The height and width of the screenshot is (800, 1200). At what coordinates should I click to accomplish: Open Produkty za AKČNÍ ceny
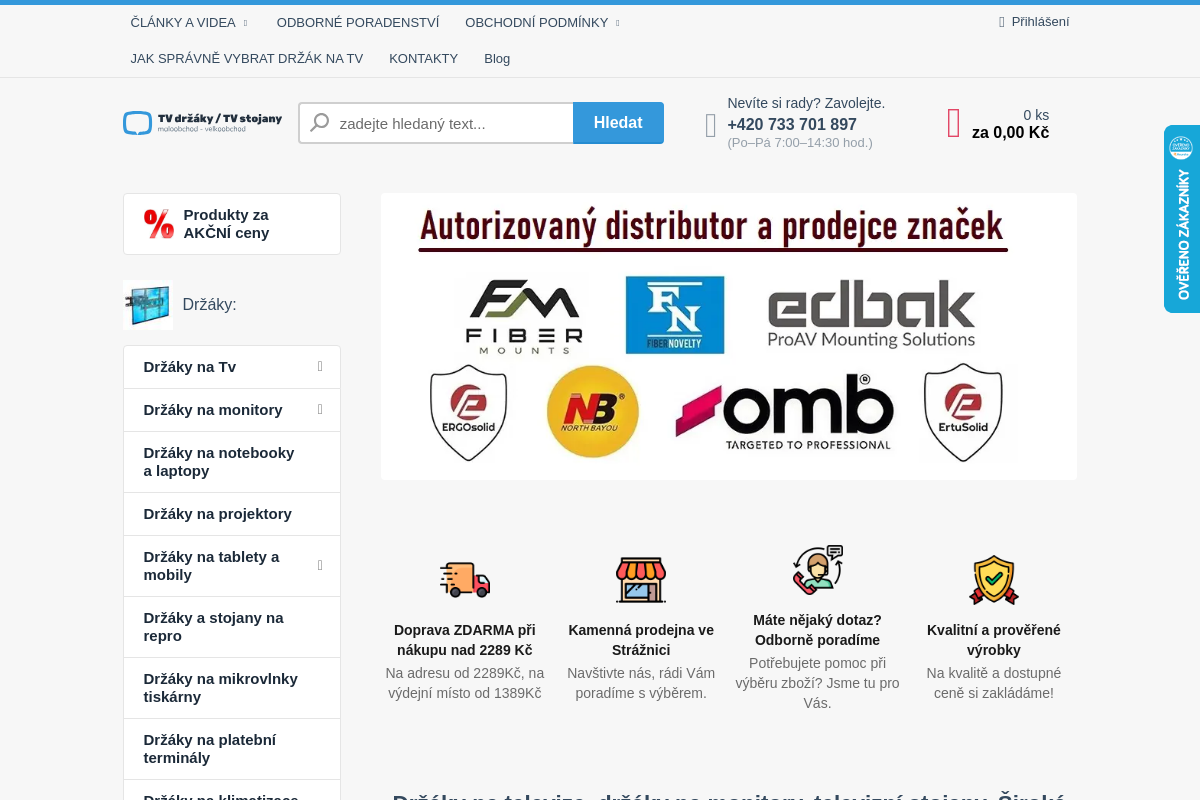[x=232, y=224]
